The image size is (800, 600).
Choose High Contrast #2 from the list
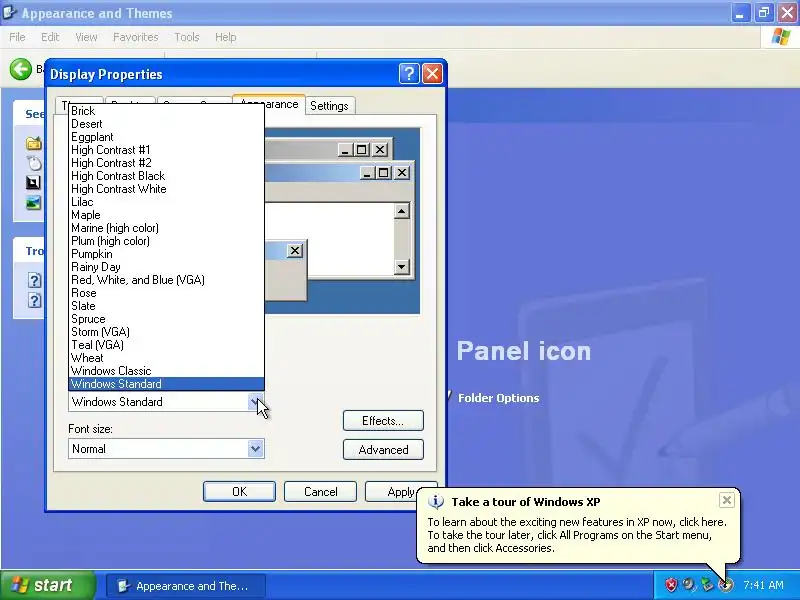(166, 163)
